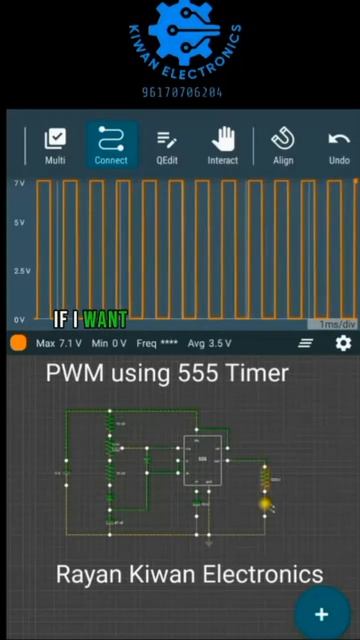Tap the plus add component button
Viewport: 360px width, 640px height.
(322, 613)
